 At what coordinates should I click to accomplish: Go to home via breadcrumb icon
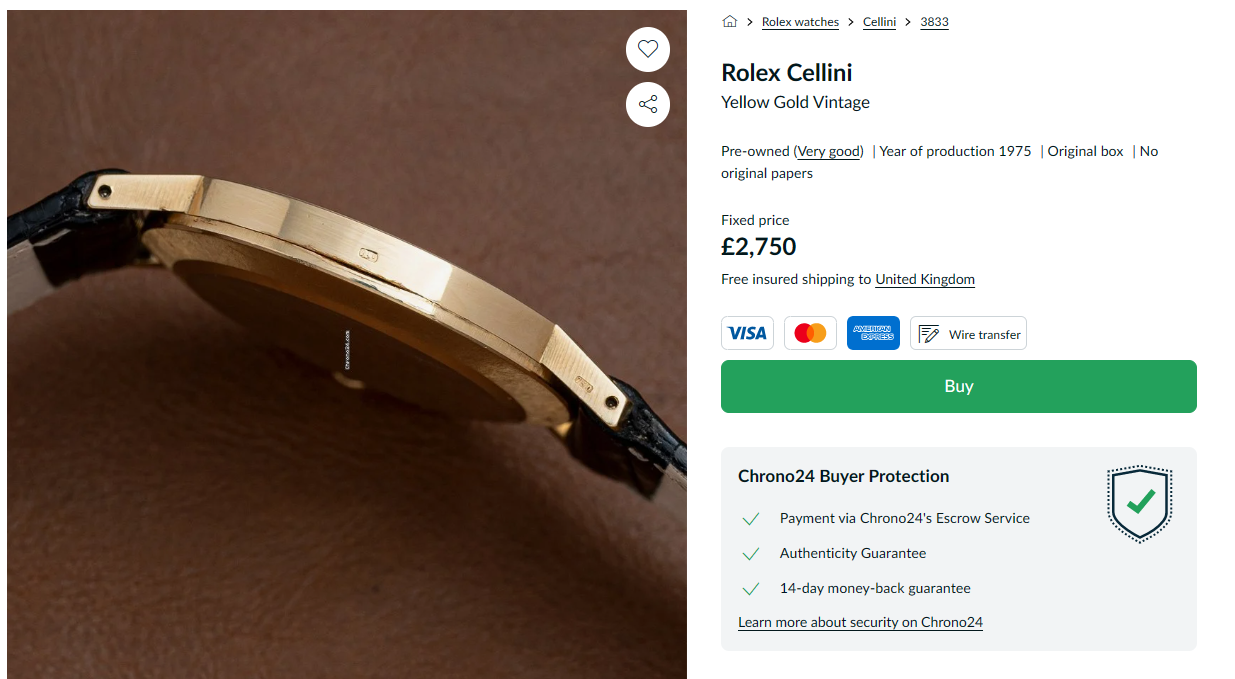click(729, 22)
